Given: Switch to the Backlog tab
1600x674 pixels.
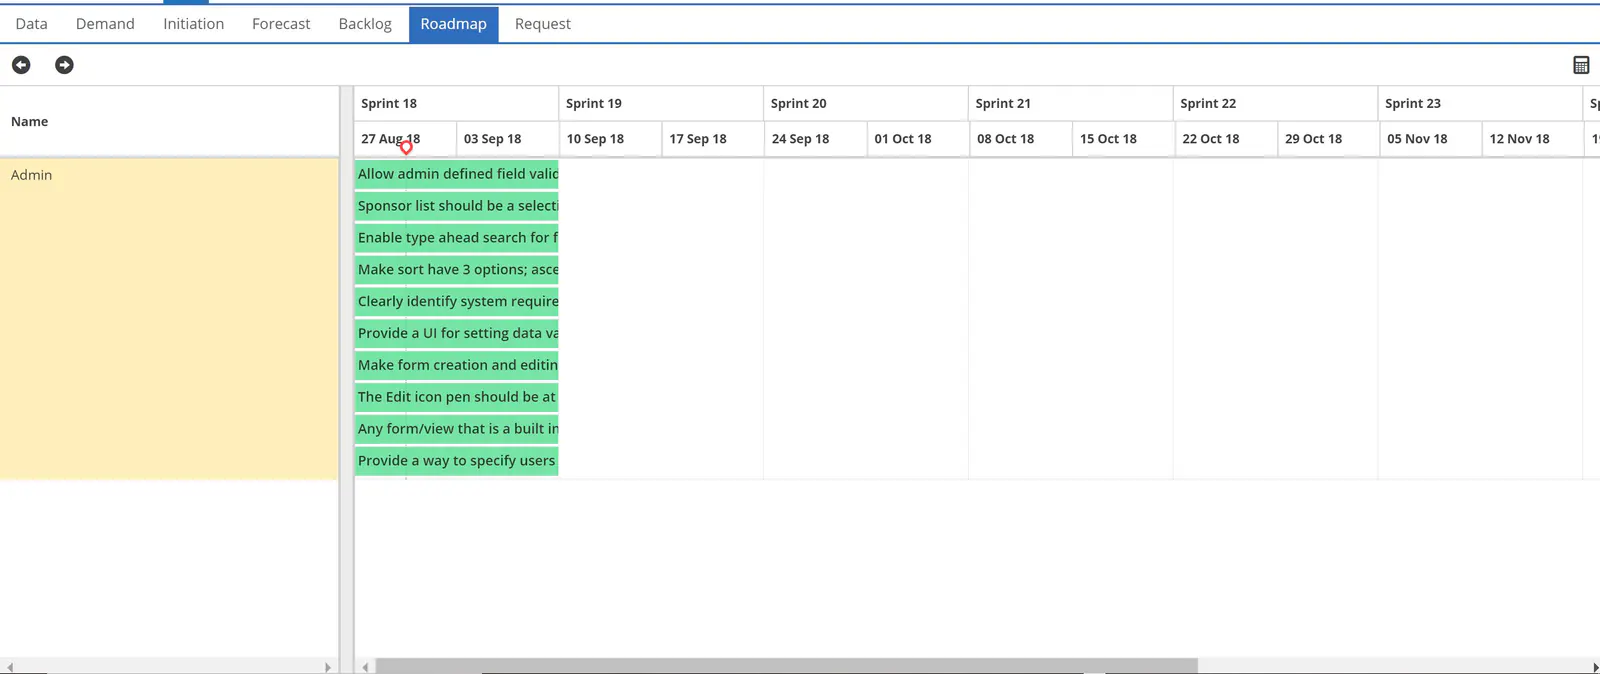Looking at the screenshot, I should [365, 24].
